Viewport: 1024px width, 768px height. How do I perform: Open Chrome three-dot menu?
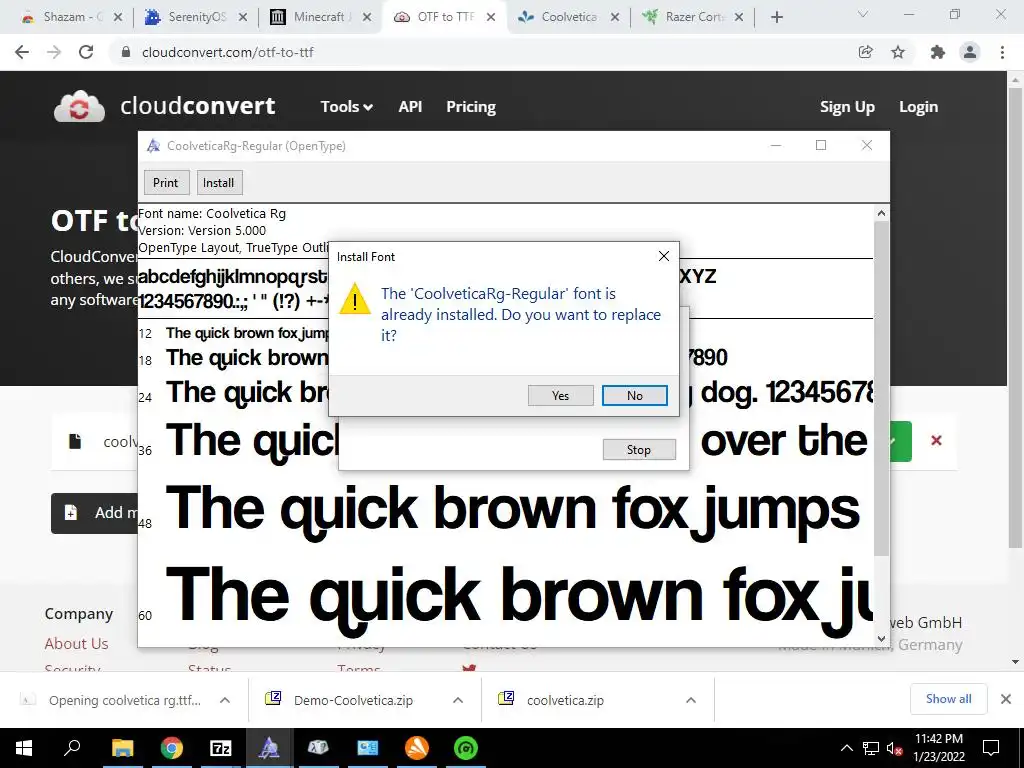tap(1002, 52)
